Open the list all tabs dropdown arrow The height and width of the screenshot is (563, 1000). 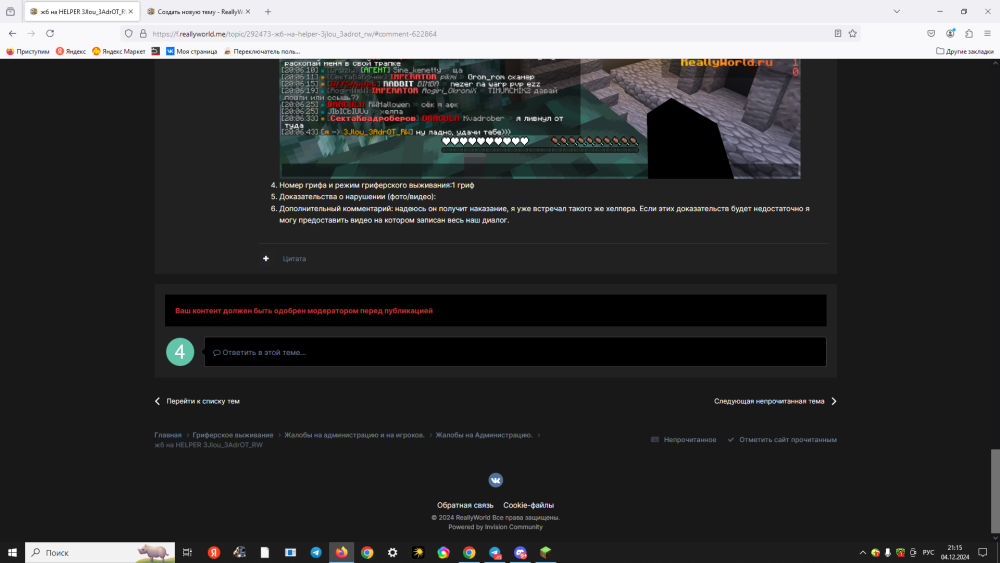click(897, 11)
